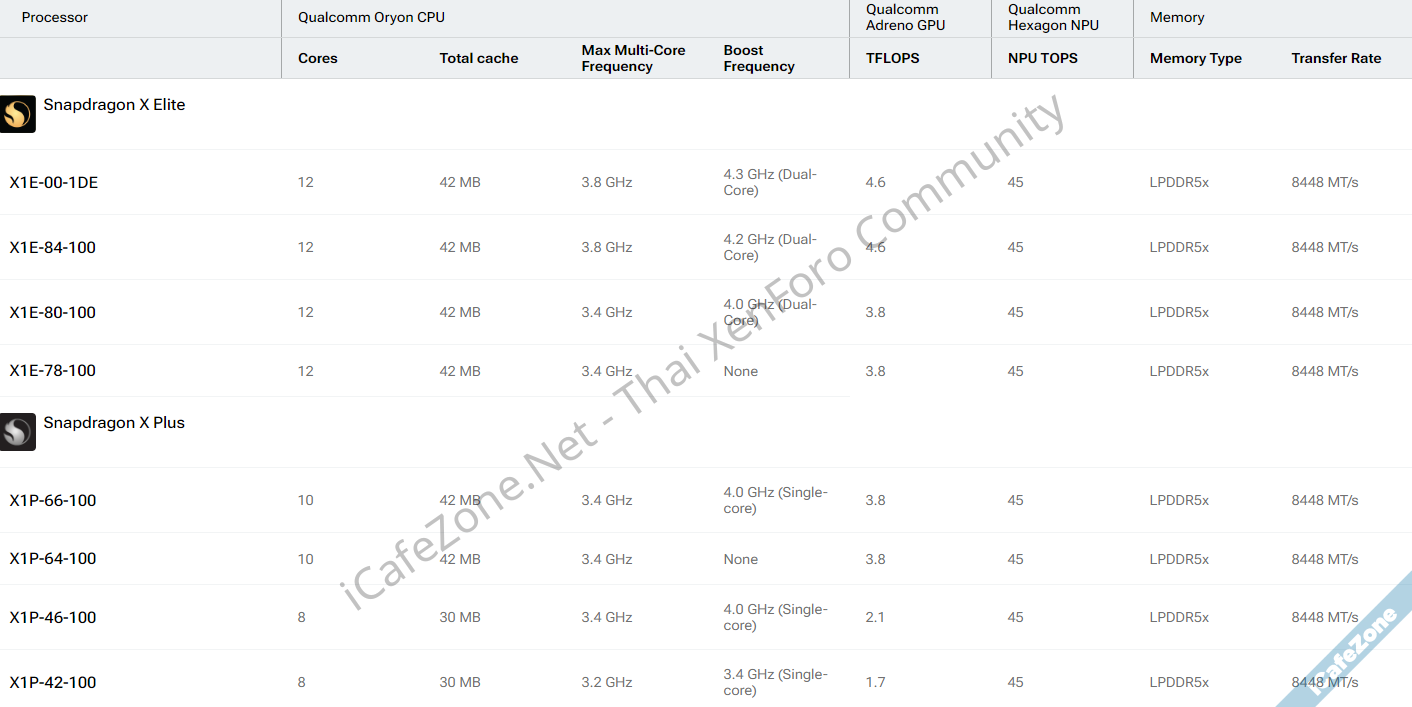The image size is (1412, 707).
Task: Open the X1E-84-100 processor entry
Action: click(x=53, y=247)
